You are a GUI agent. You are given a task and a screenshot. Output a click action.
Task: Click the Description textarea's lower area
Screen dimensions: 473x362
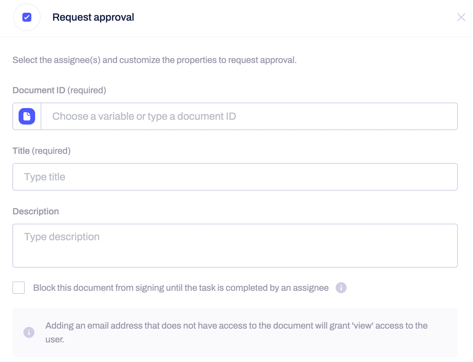[x=235, y=258]
